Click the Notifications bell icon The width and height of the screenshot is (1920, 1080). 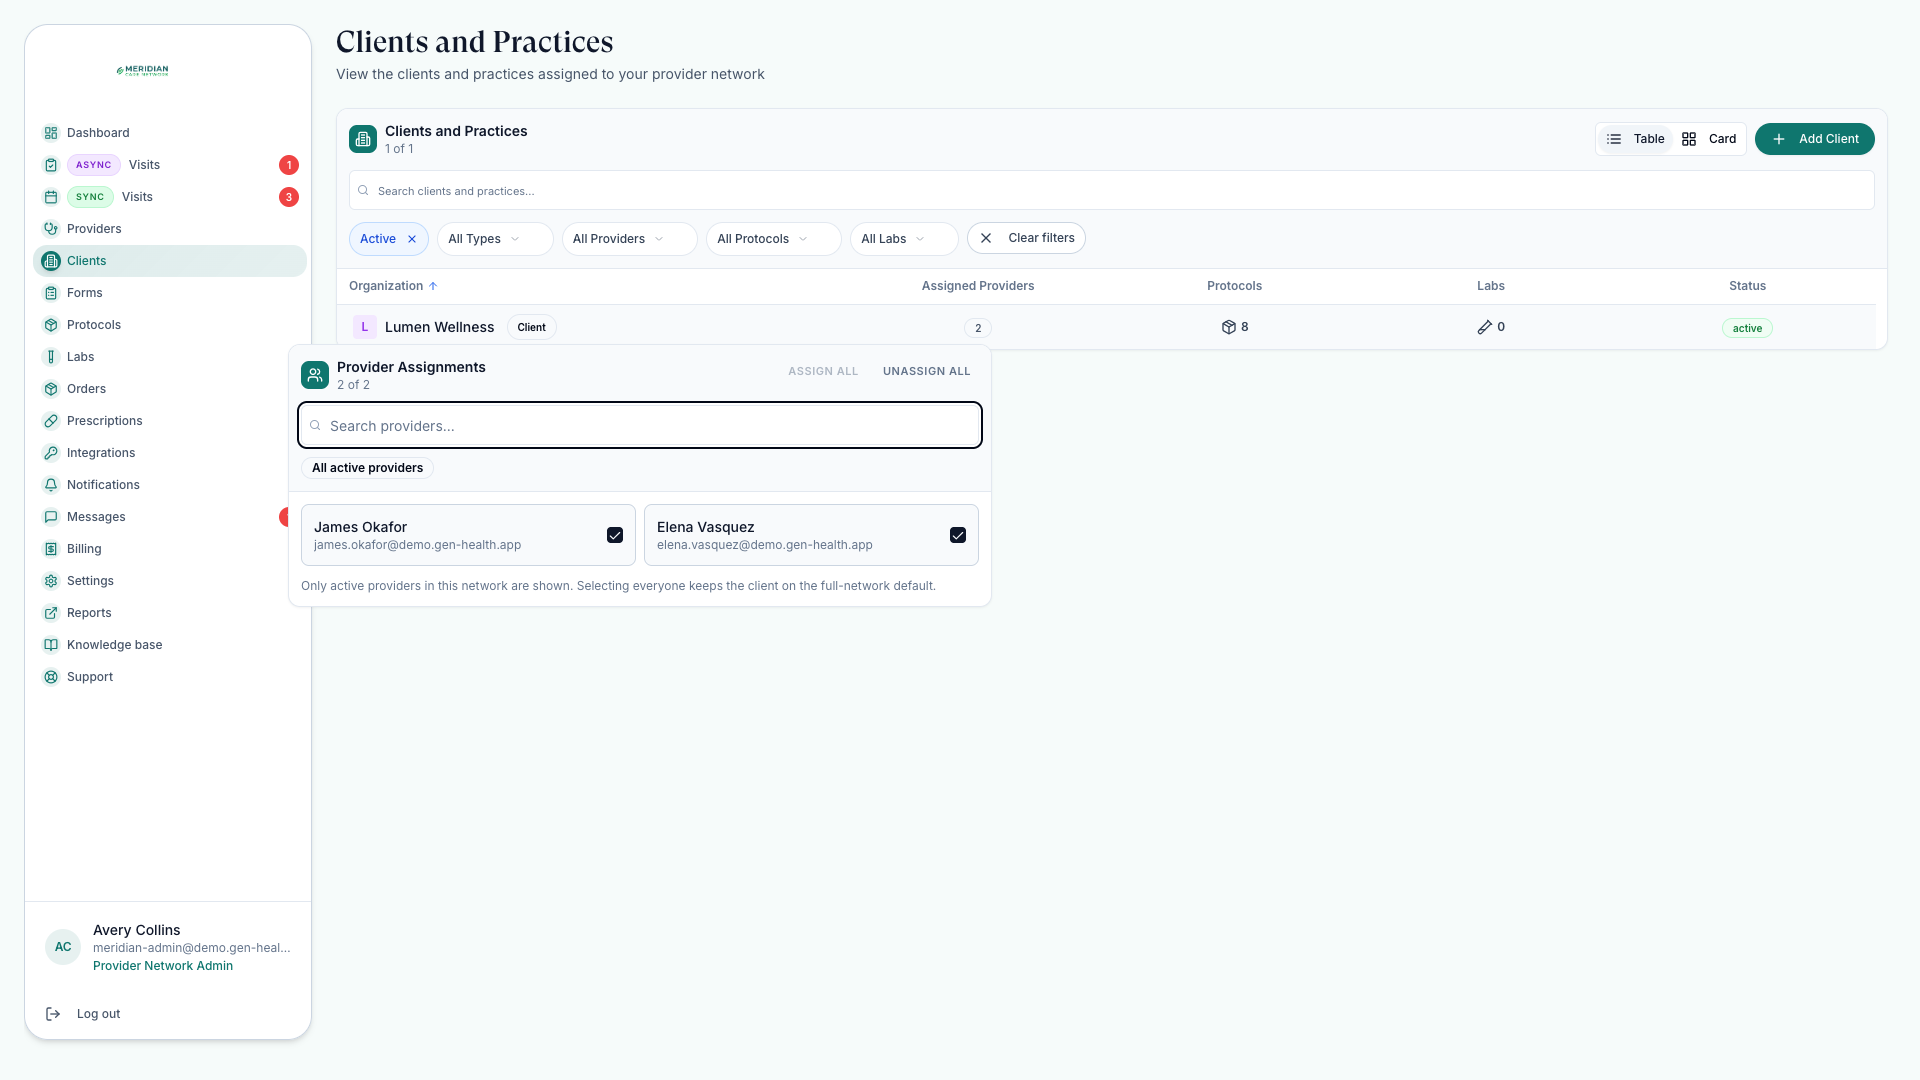pos(51,485)
